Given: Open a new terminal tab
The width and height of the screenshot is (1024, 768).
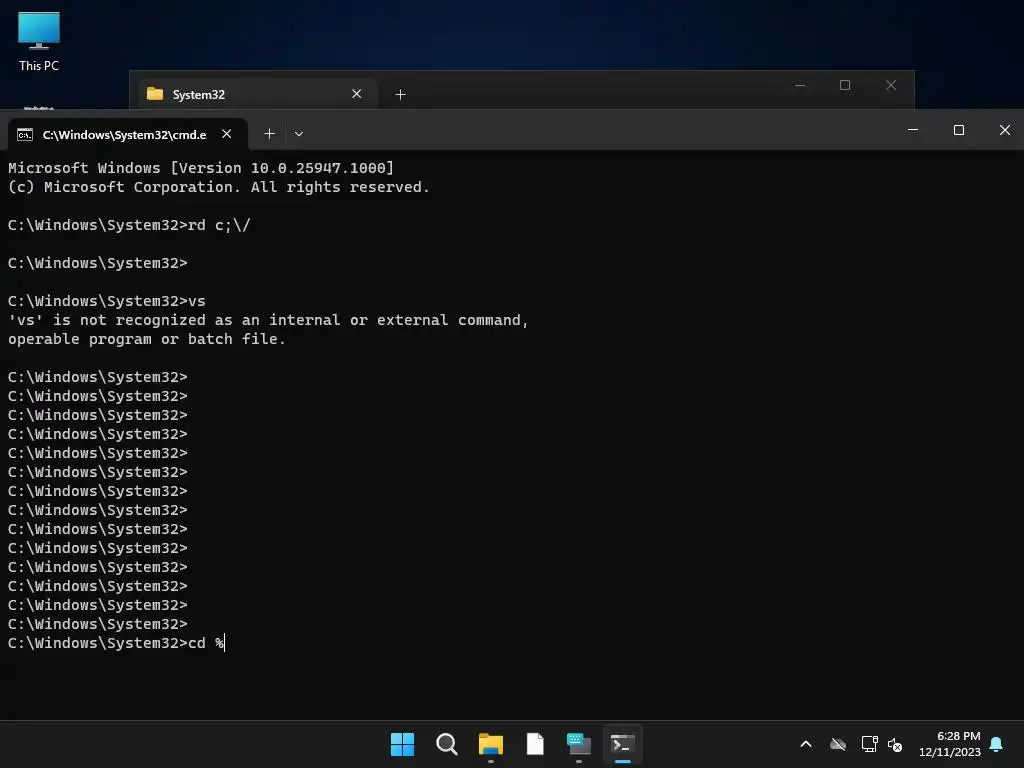Looking at the screenshot, I should pos(269,134).
